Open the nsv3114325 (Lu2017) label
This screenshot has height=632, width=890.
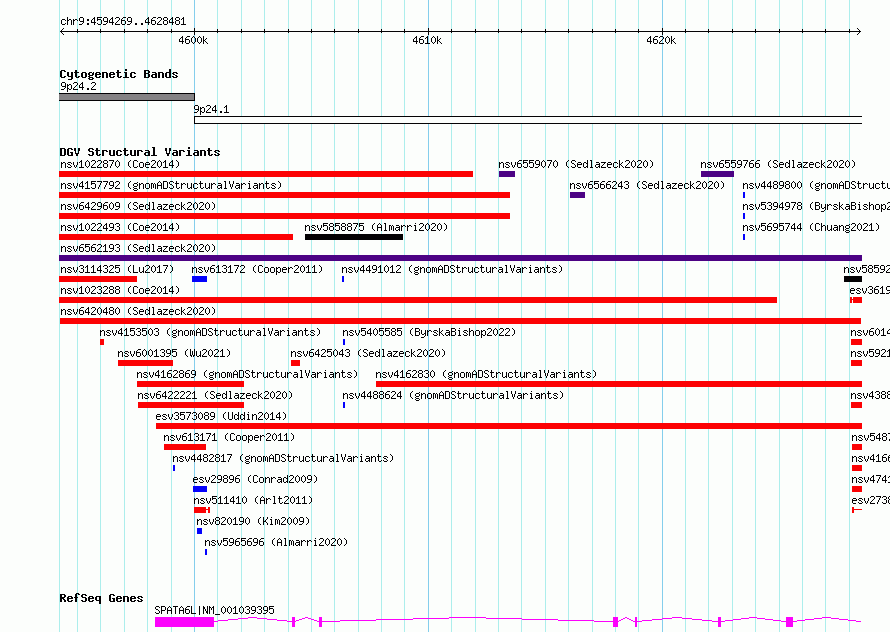pyautogui.click(x=117, y=269)
